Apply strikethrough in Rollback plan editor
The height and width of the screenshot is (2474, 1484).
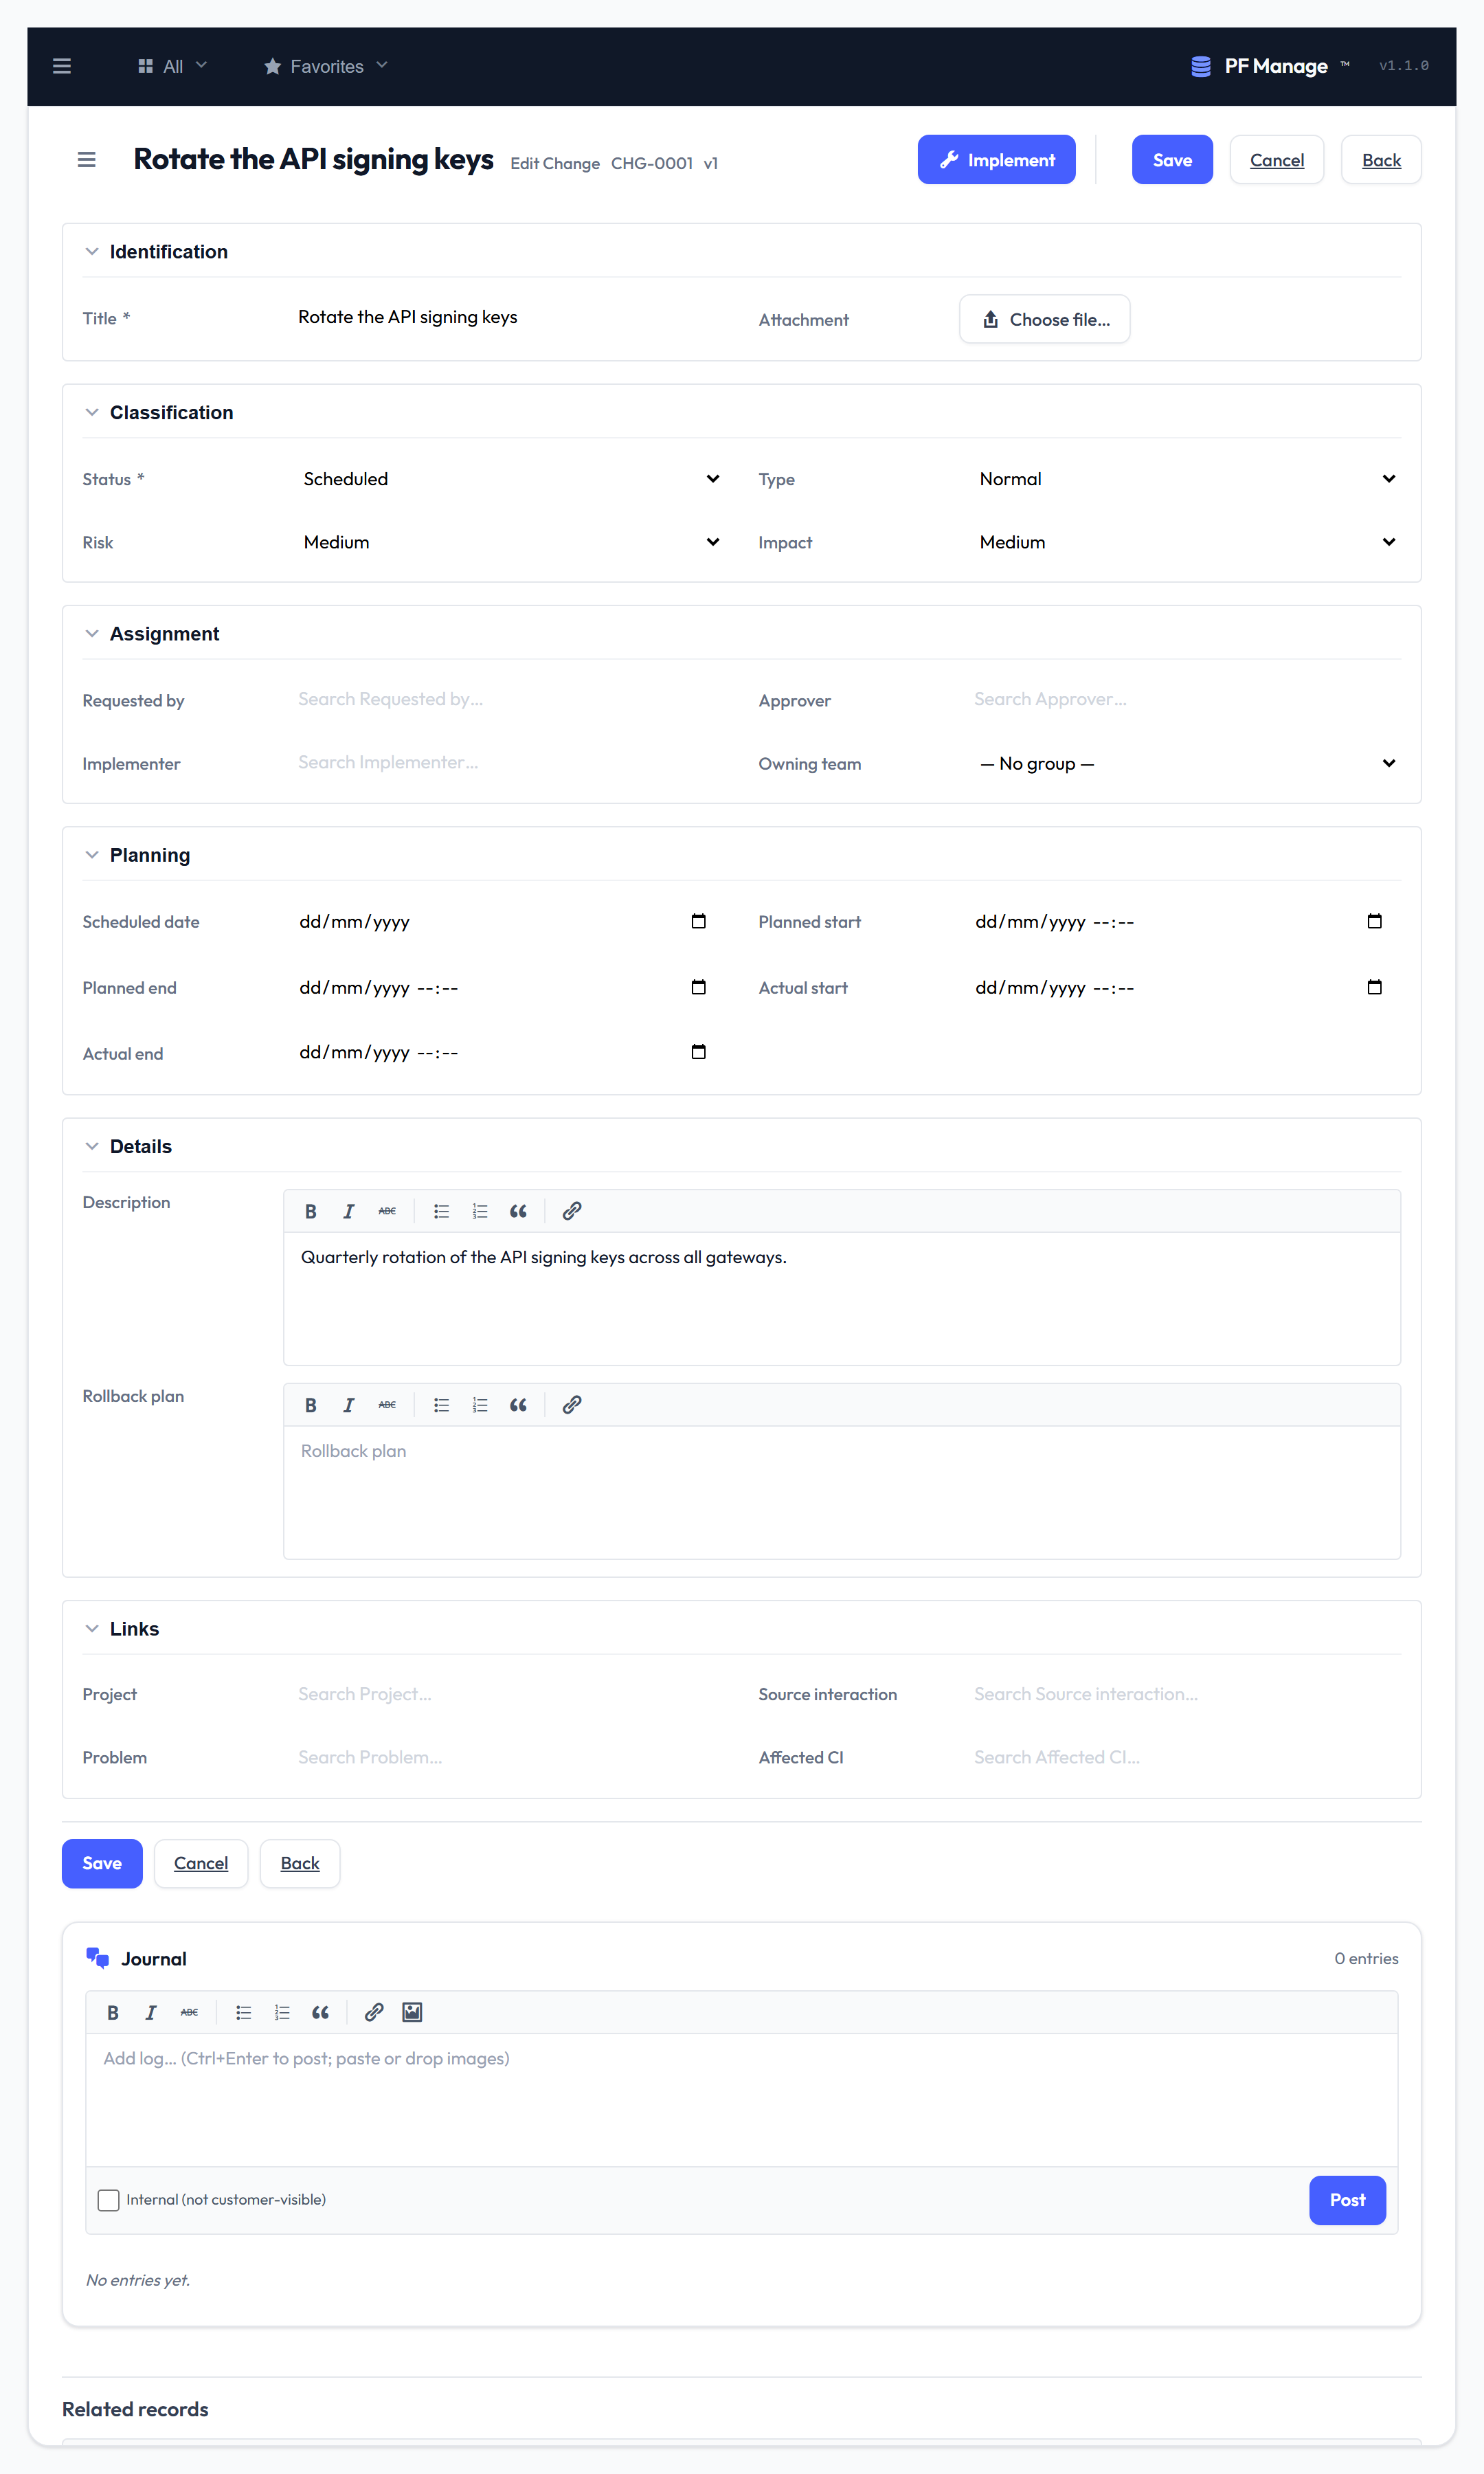(387, 1405)
